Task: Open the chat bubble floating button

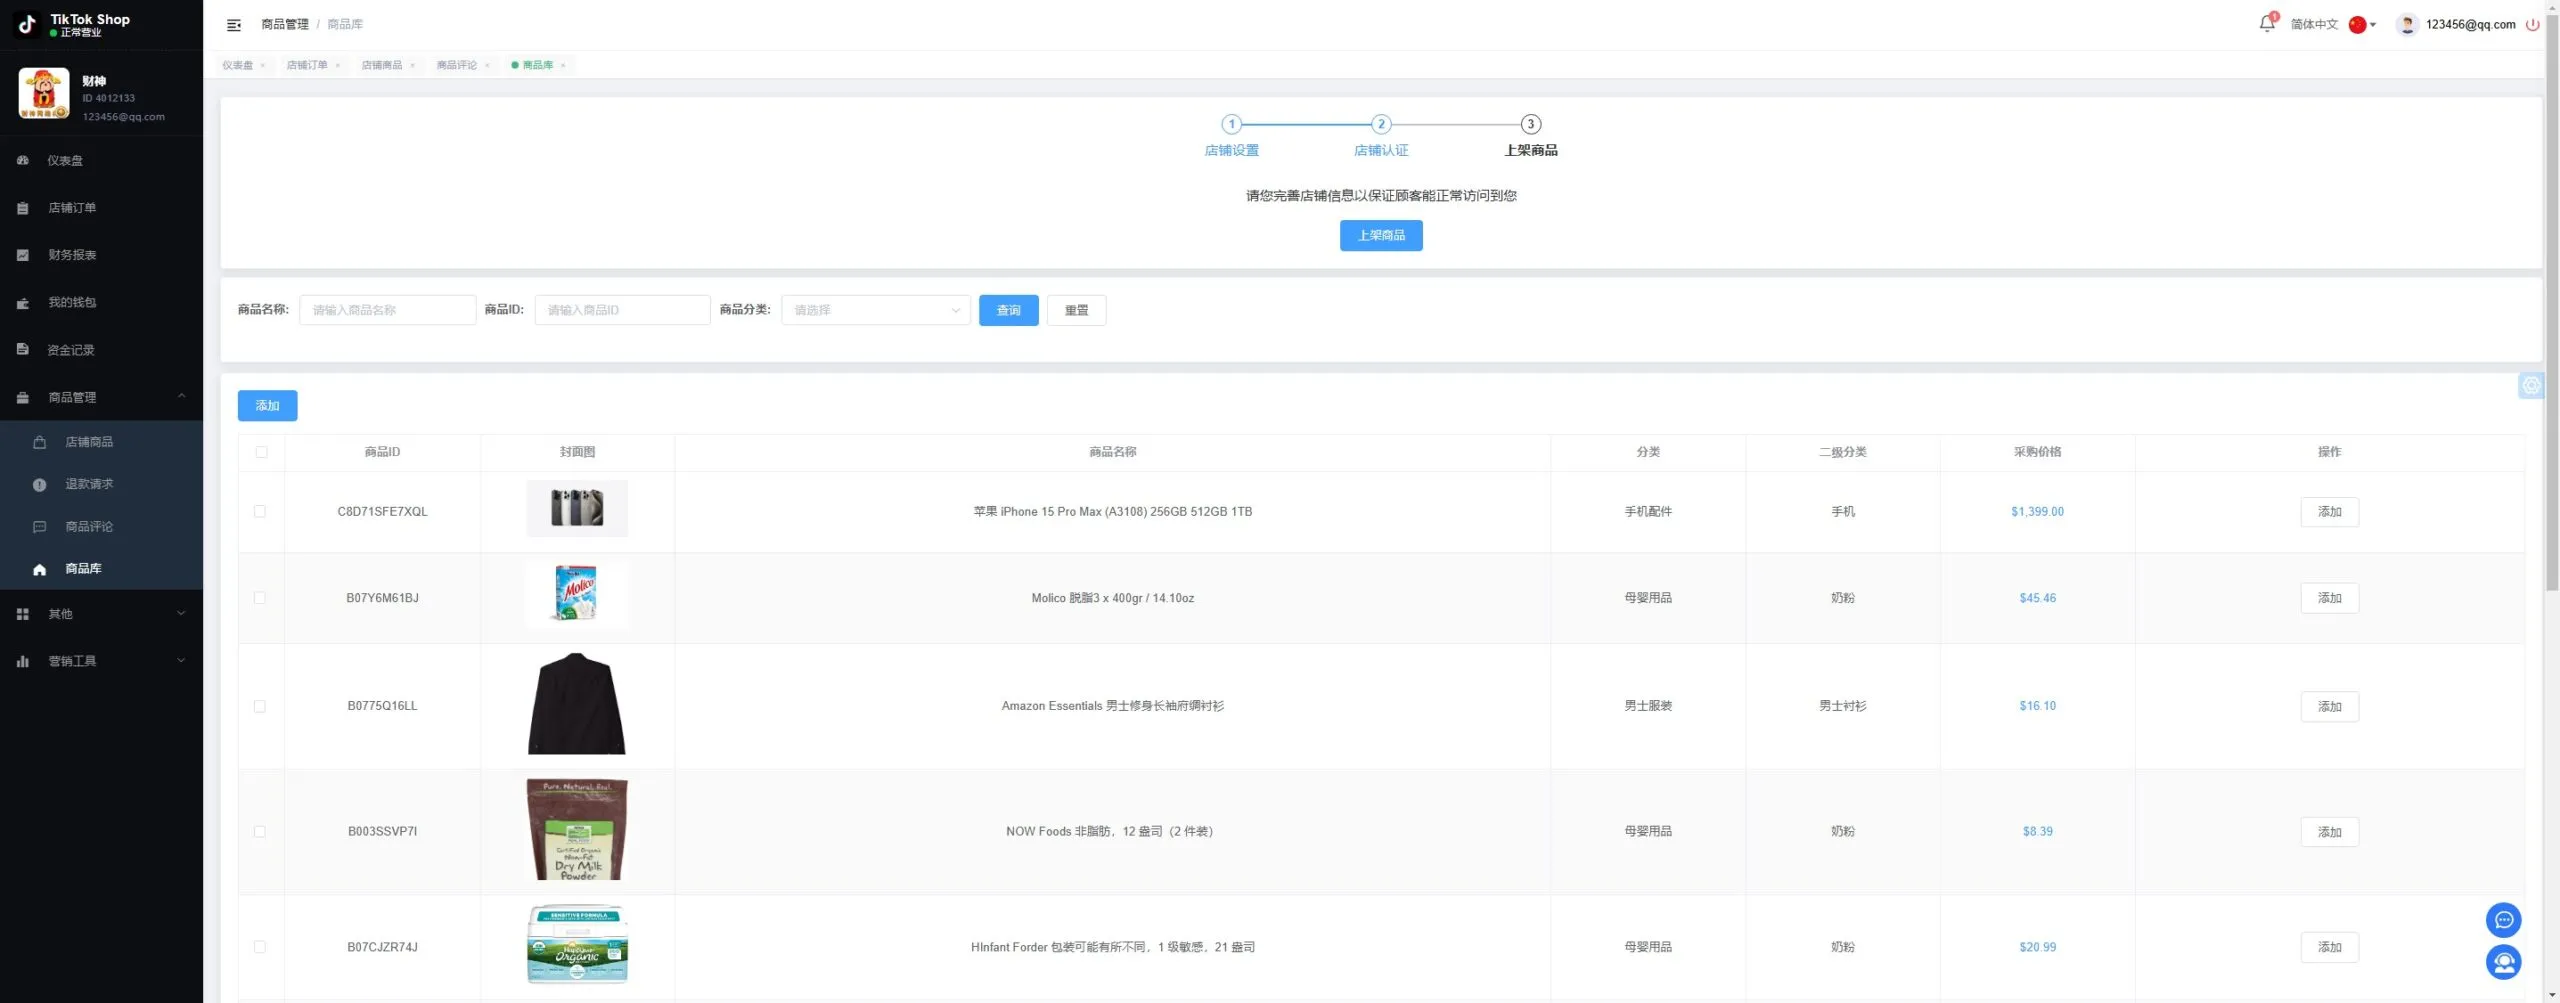Action: pos(2503,920)
